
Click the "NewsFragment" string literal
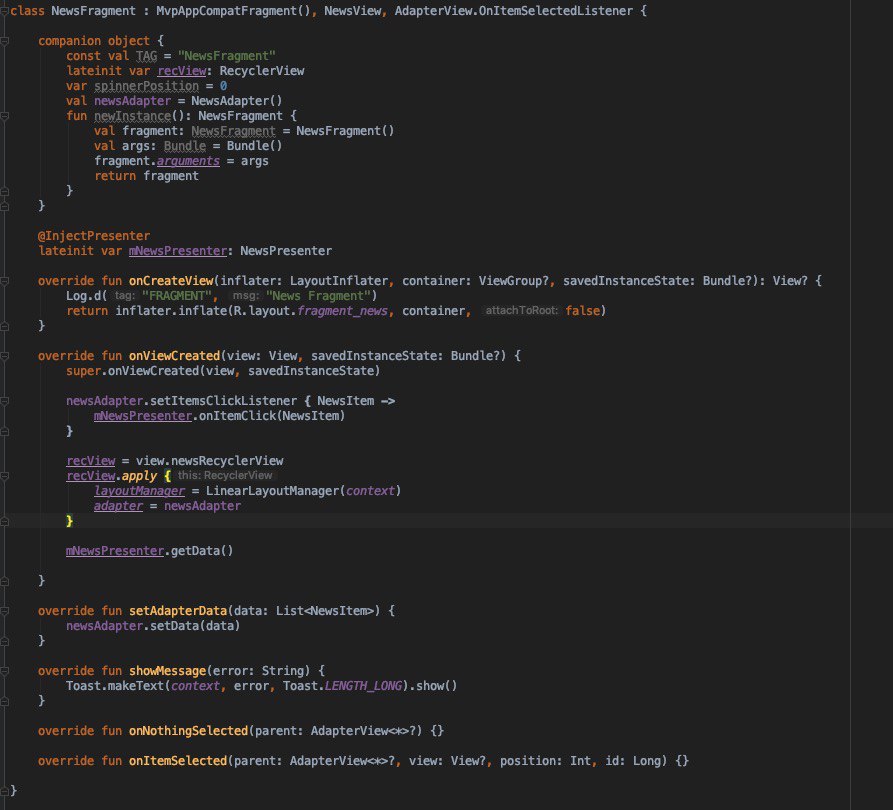(227, 56)
